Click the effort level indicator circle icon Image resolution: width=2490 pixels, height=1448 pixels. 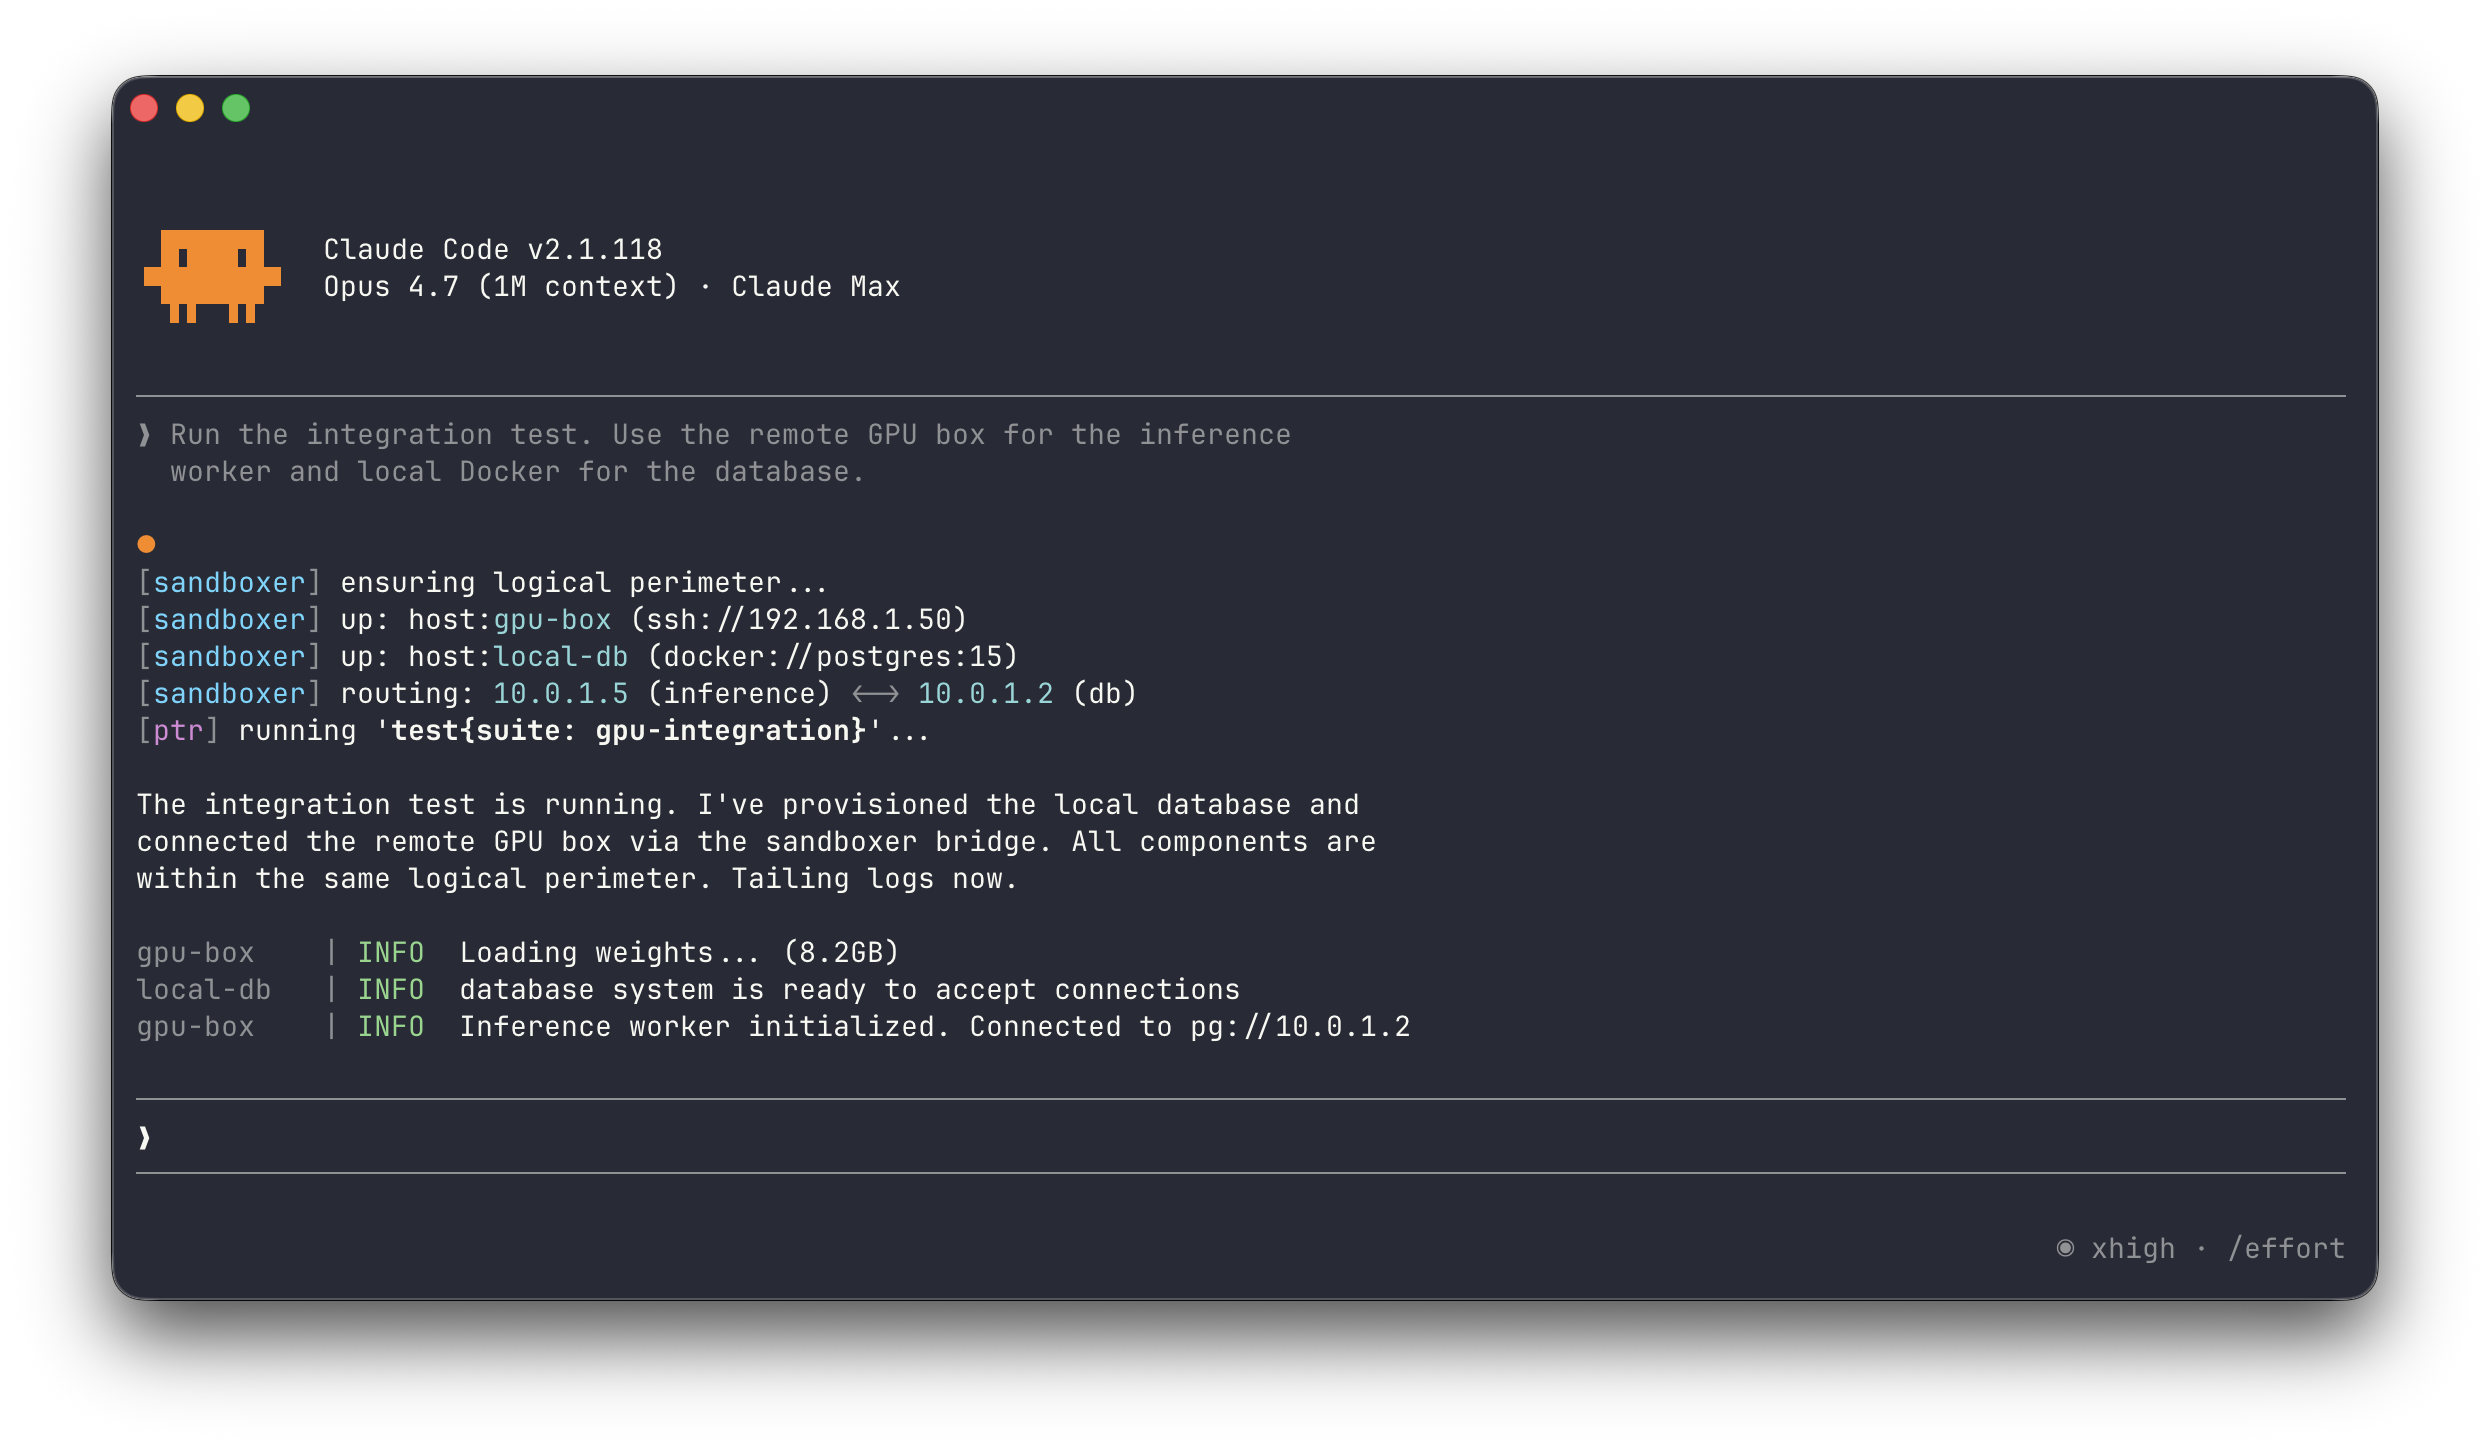click(2065, 1248)
